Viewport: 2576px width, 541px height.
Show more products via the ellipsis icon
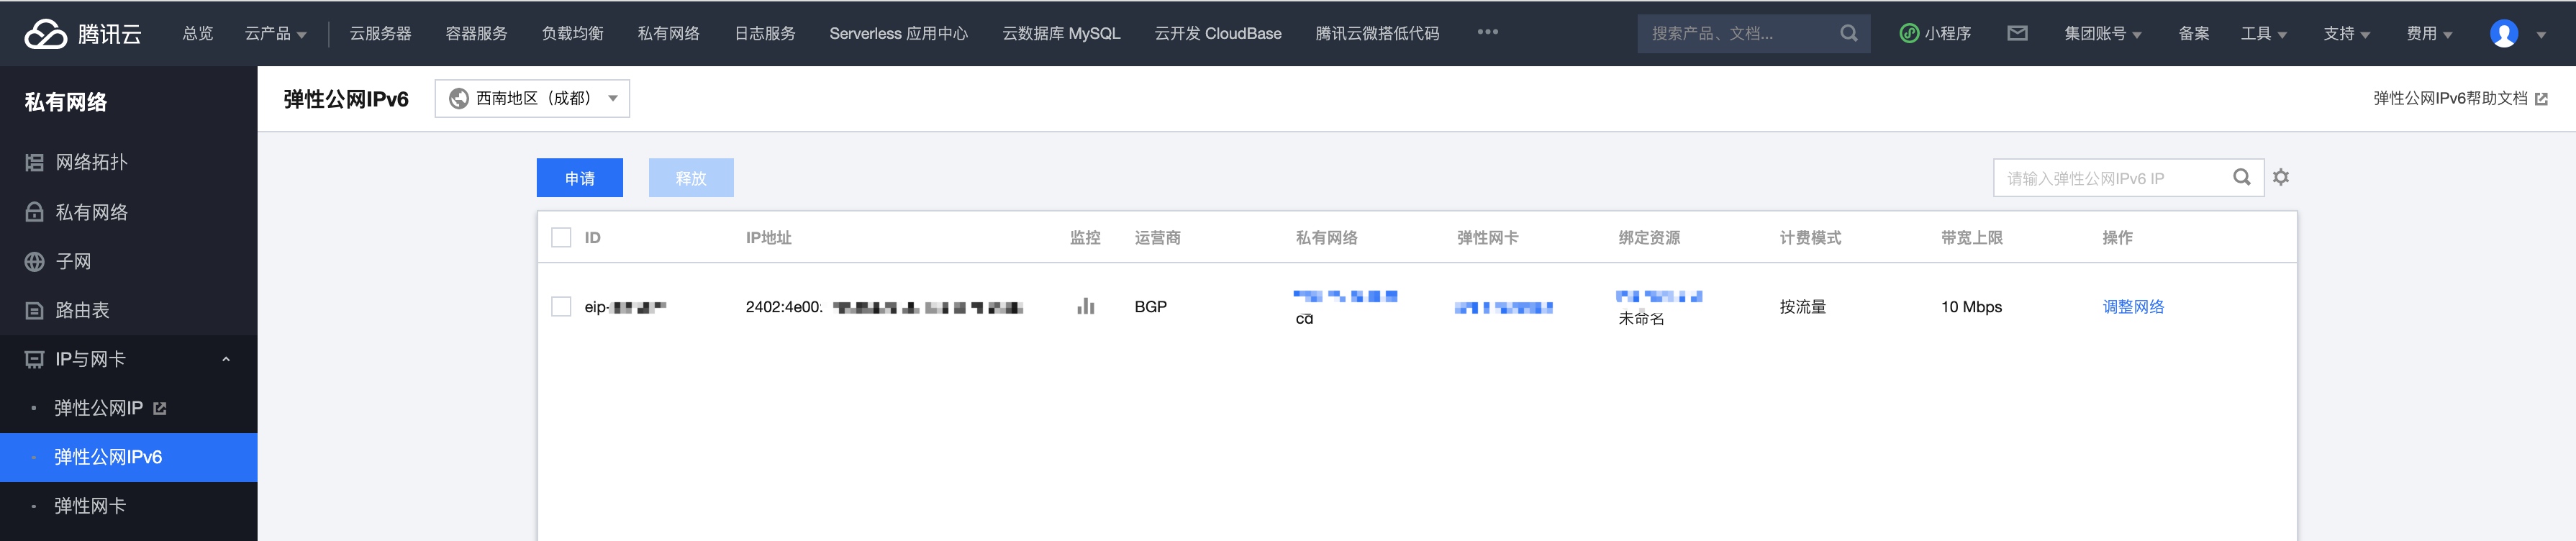(x=1488, y=32)
